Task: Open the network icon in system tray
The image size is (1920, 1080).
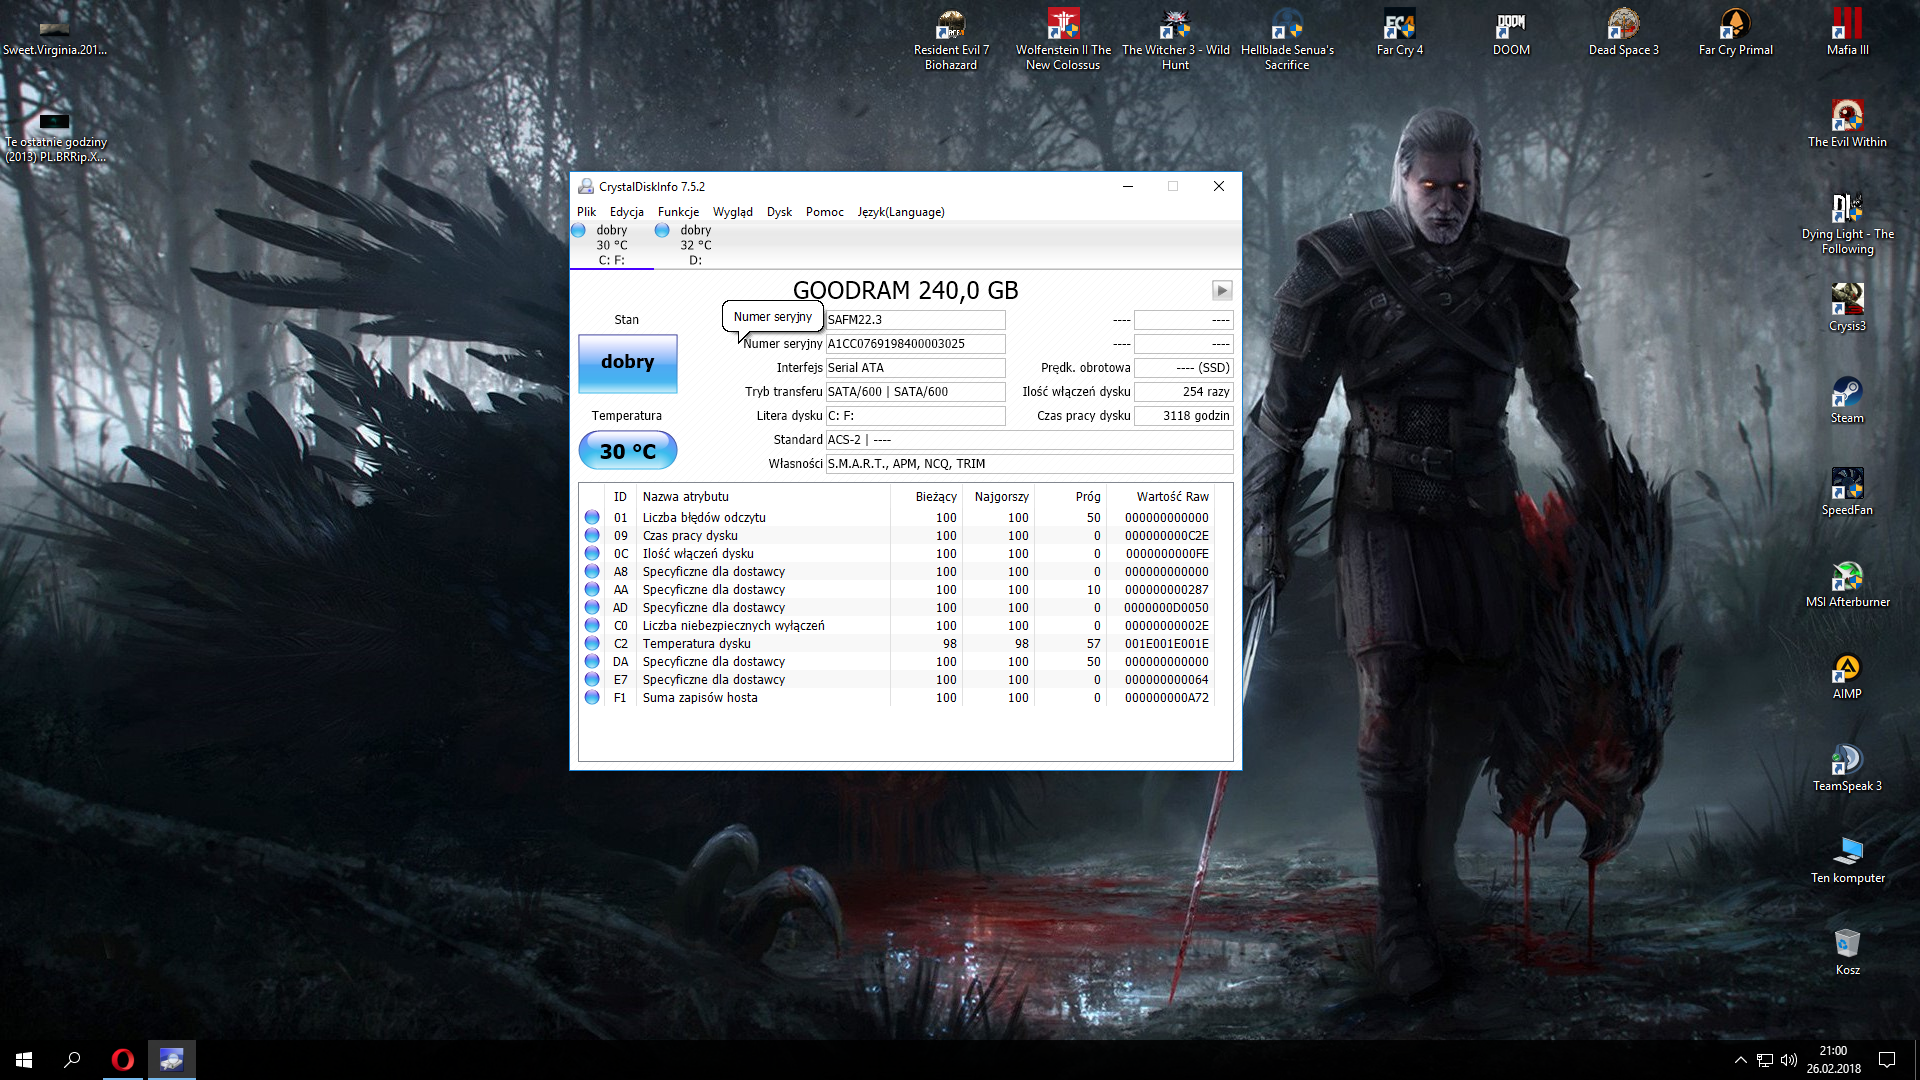Action: point(1765,1060)
